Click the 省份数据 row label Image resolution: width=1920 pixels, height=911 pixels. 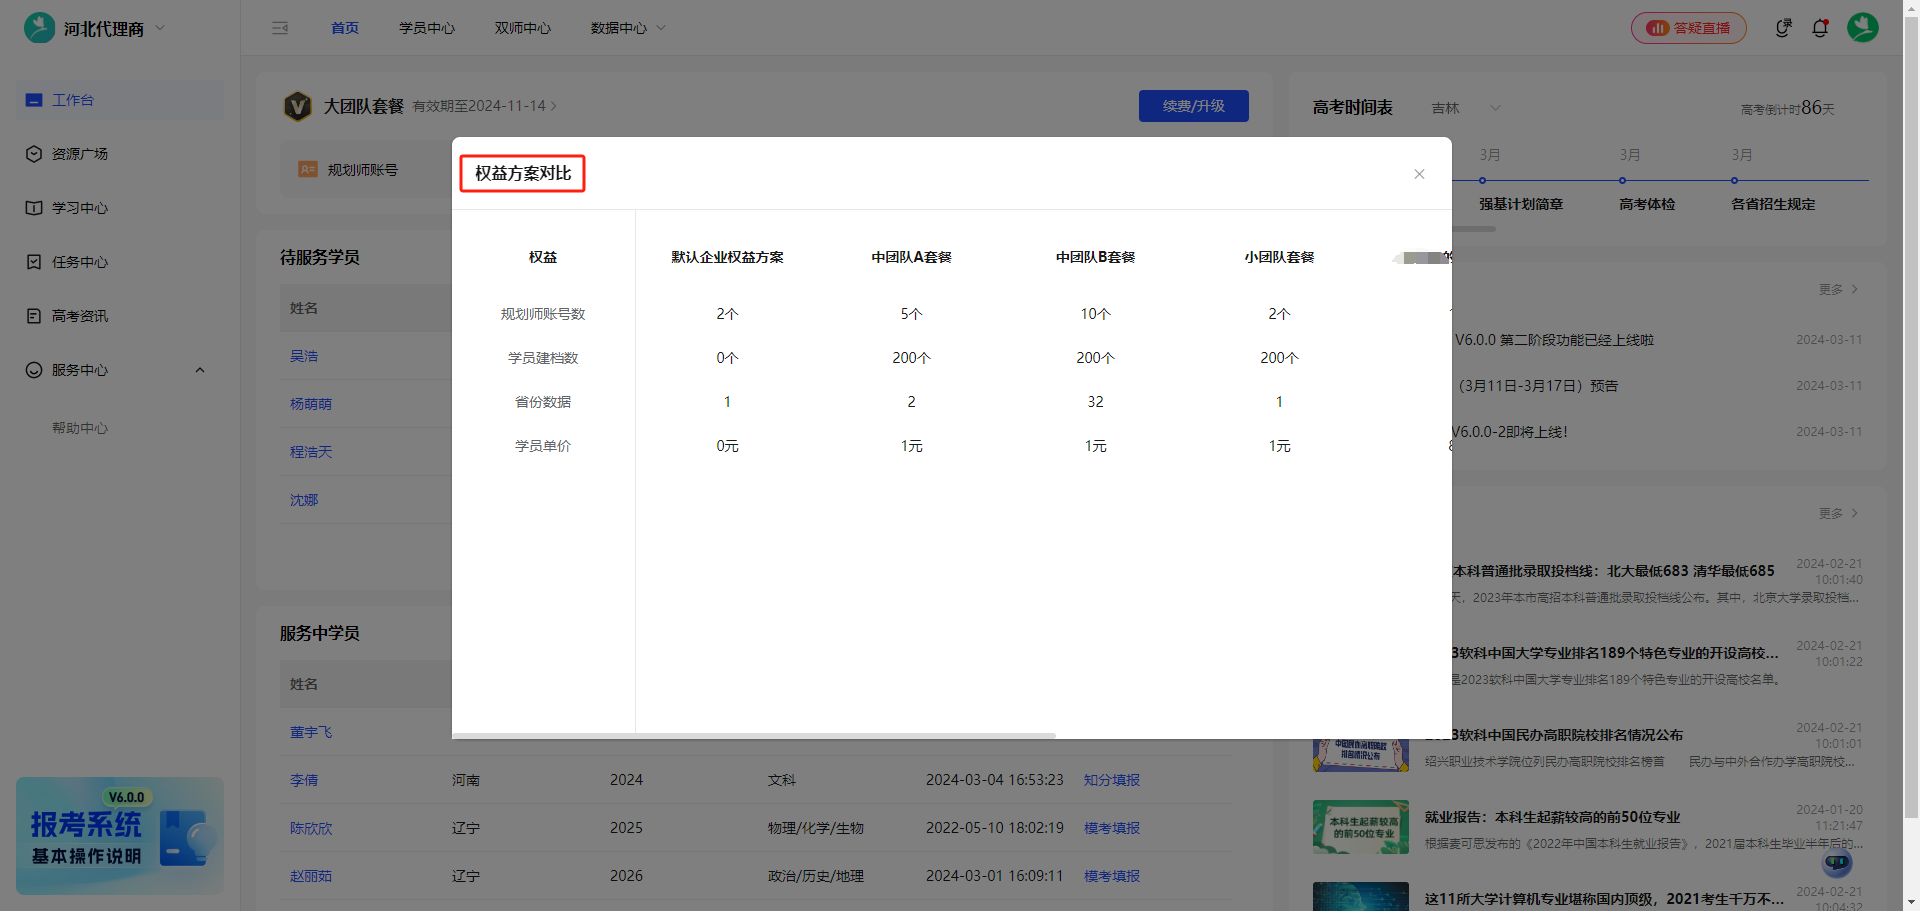point(543,402)
